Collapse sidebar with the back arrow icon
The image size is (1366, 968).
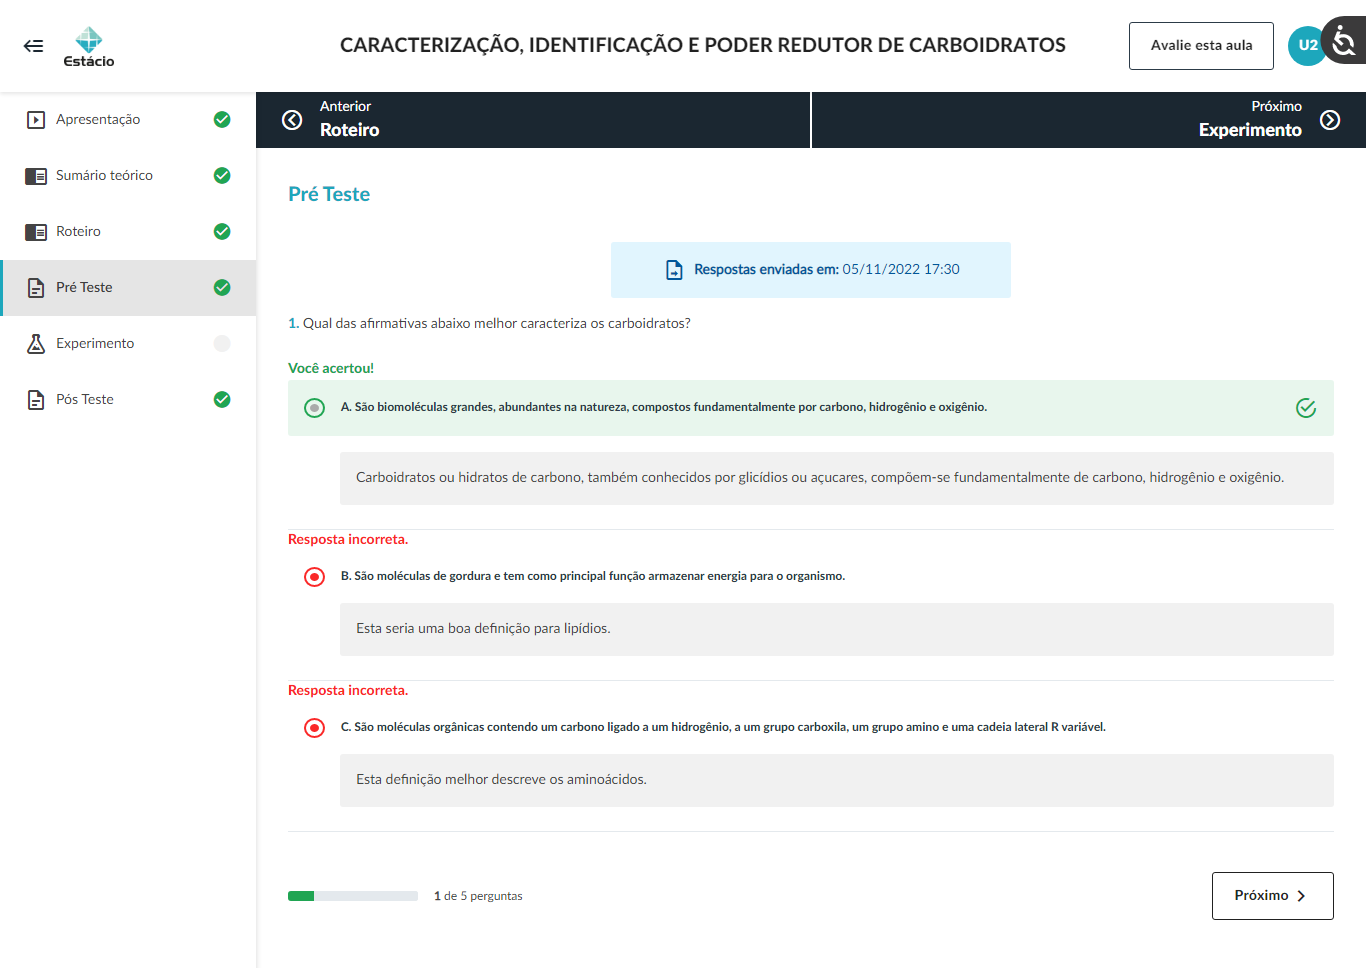33,46
